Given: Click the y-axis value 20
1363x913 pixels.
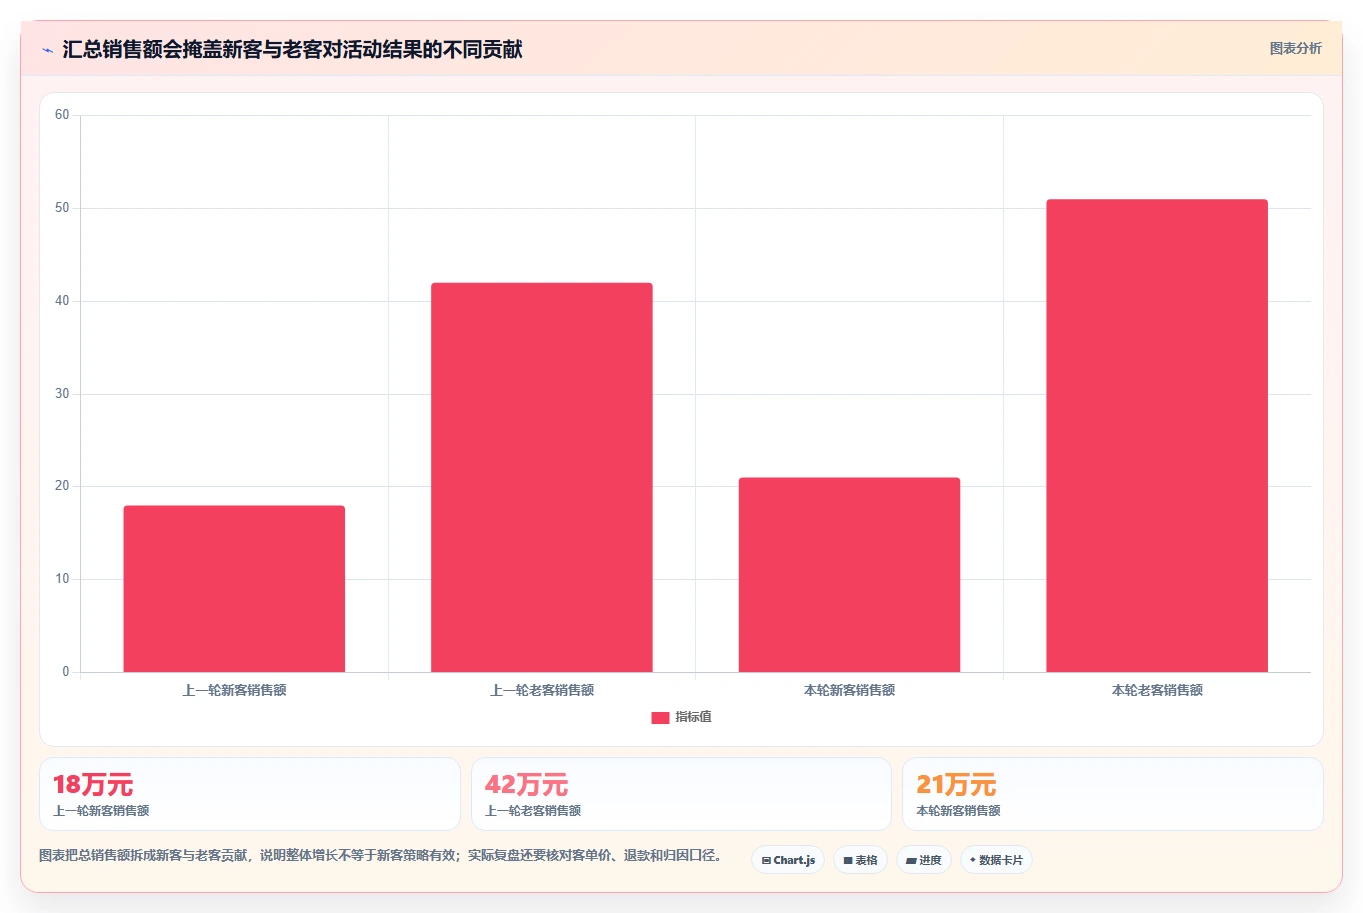Looking at the screenshot, I should [62, 486].
